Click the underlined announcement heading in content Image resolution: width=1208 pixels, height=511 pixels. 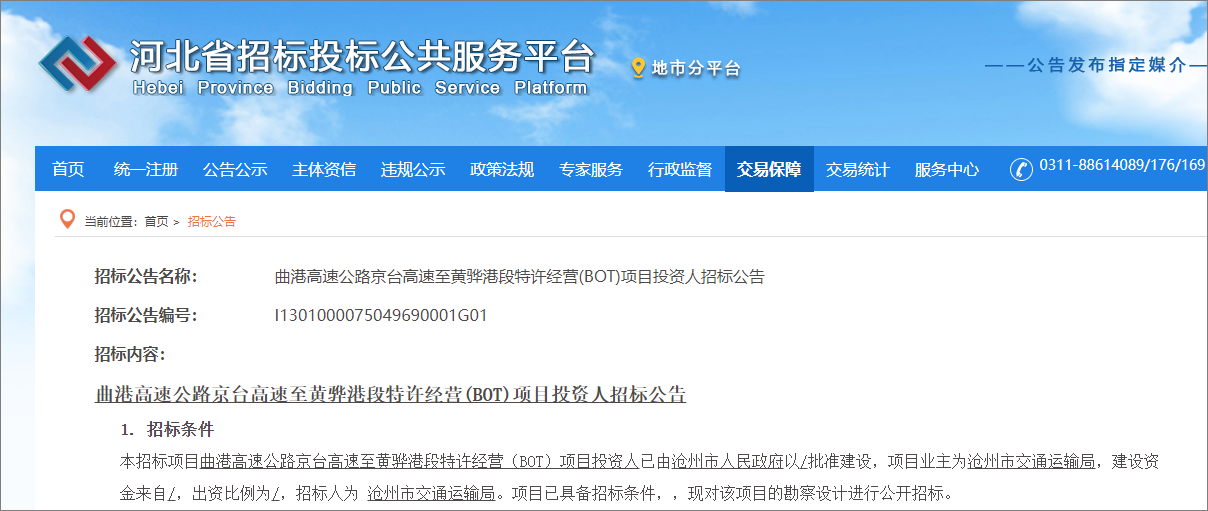tap(390, 394)
